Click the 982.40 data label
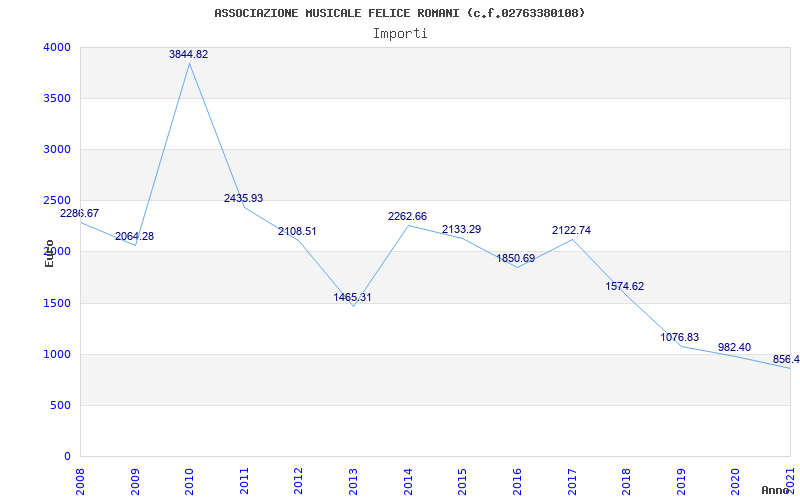The width and height of the screenshot is (800, 500). 734,348
